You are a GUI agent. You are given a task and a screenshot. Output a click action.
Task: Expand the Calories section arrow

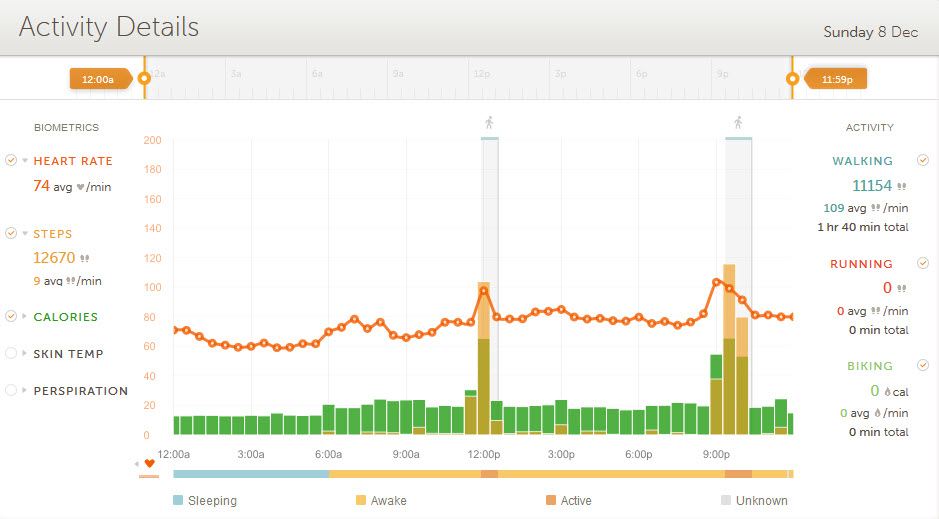(25, 317)
